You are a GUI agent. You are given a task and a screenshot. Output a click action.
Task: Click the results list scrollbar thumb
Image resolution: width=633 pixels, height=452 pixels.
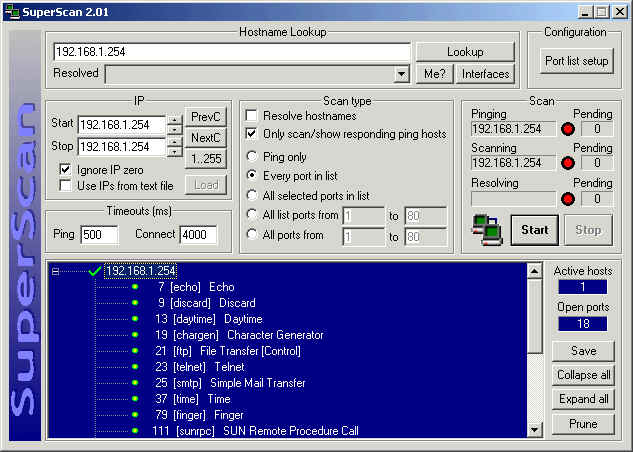point(534,317)
